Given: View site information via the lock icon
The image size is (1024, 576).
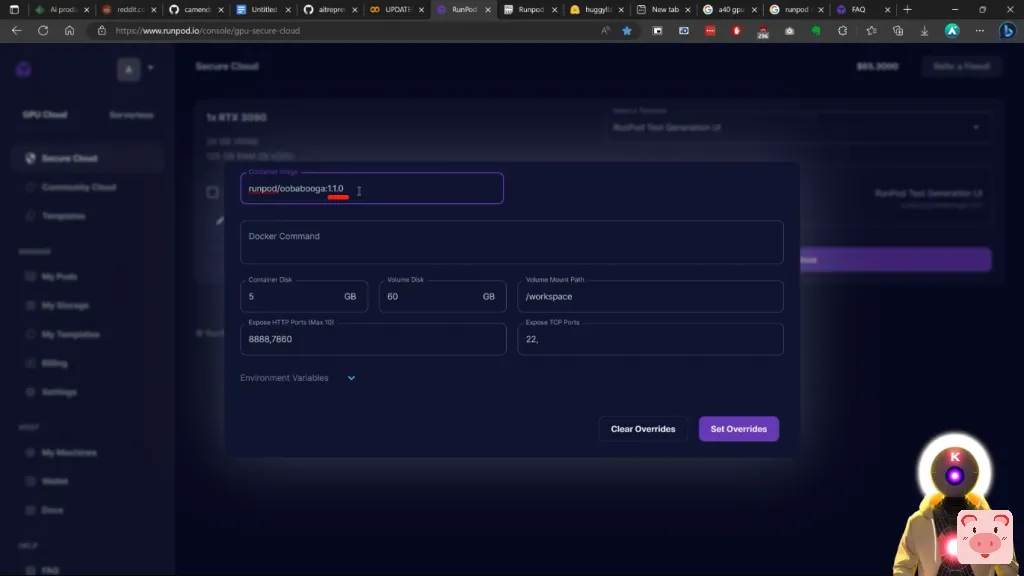Looking at the screenshot, I should (101, 31).
